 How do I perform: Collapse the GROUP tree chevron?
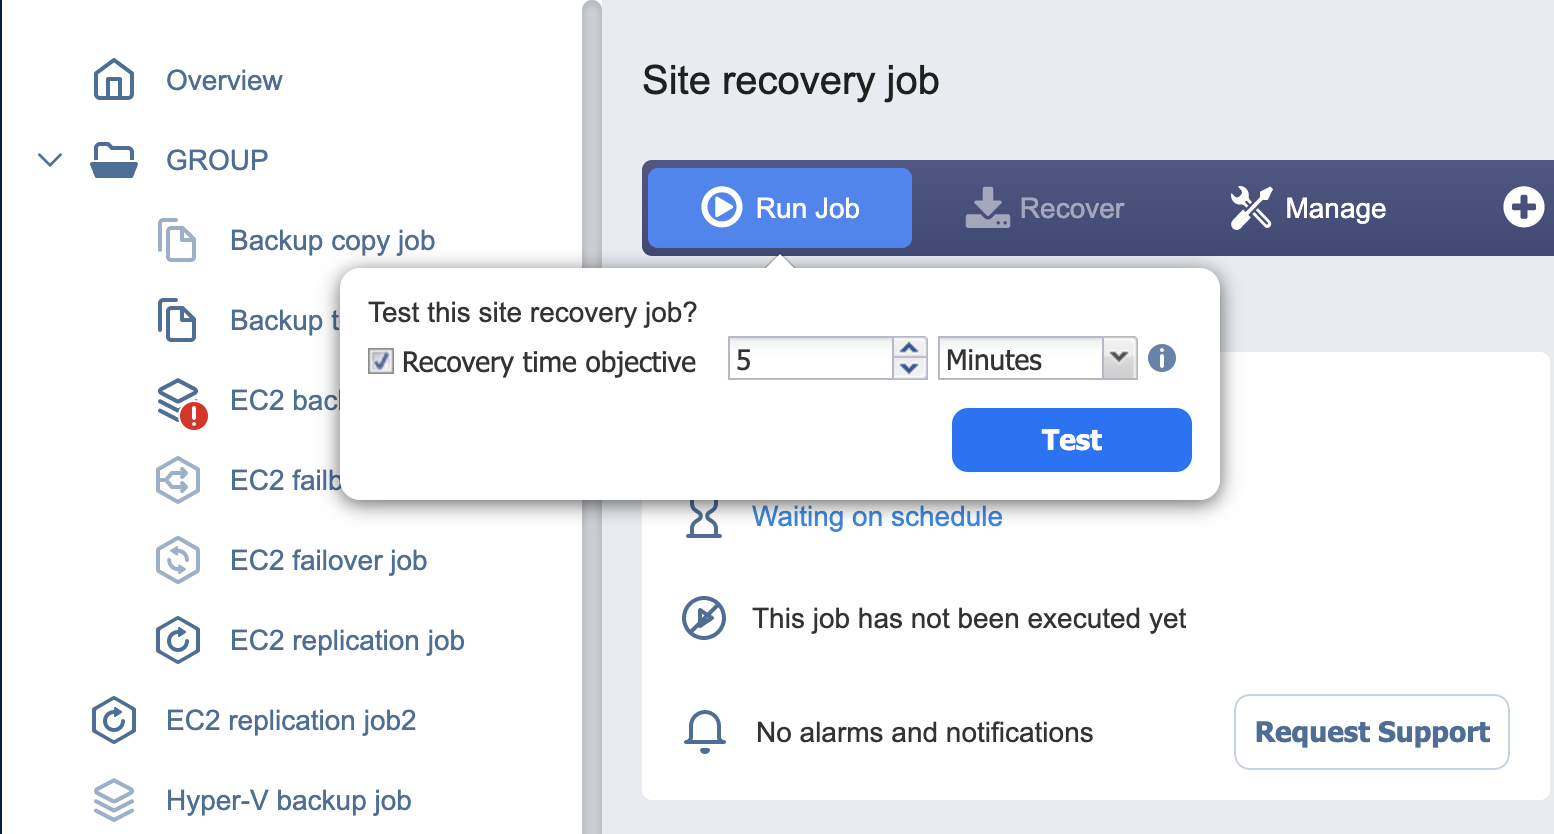tap(50, 160)
